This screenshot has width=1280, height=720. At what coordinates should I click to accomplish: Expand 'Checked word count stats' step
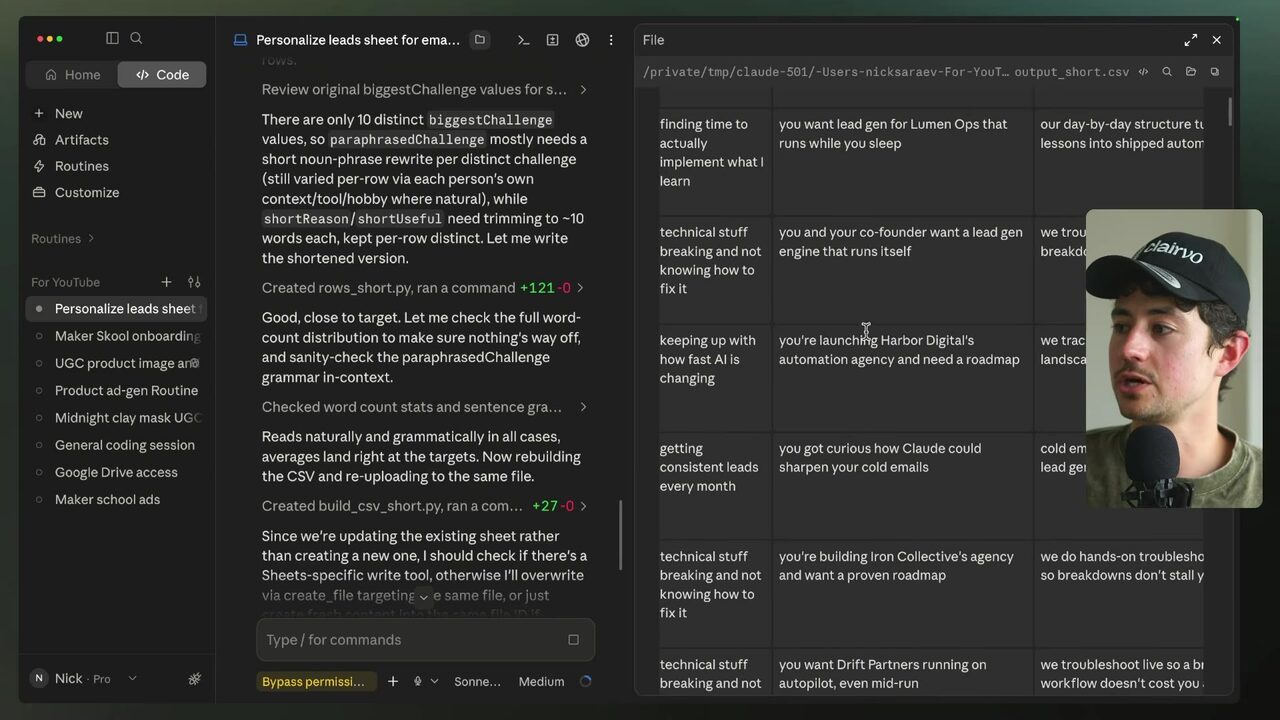423,407
